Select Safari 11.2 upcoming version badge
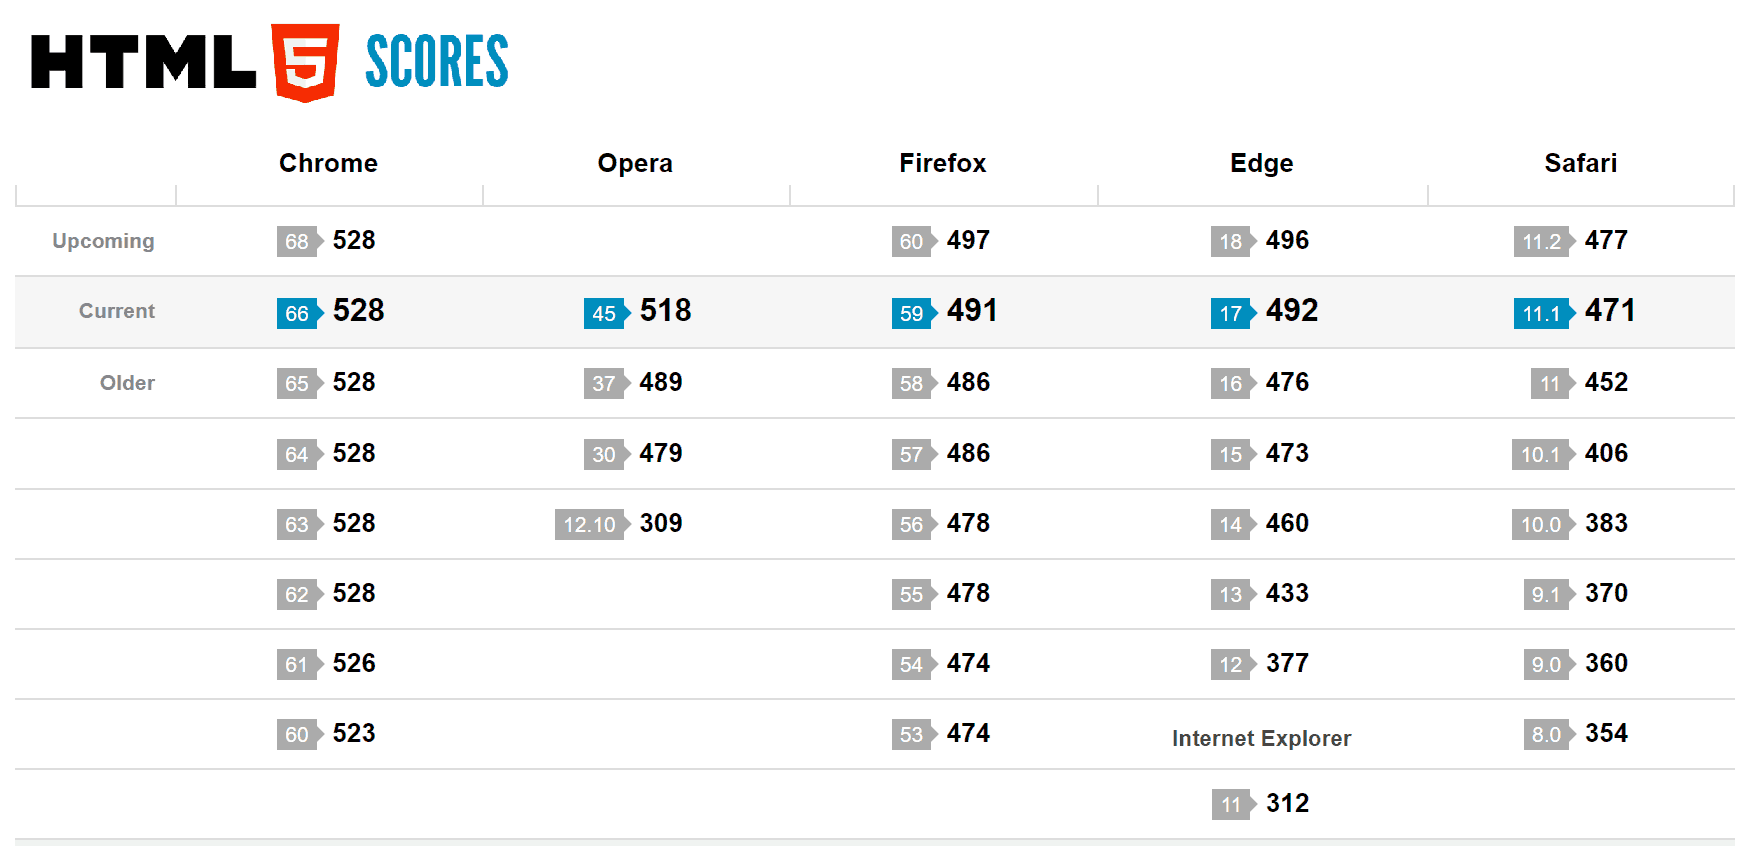Viewport: 1749px width, 857px height. [1545, 241]
